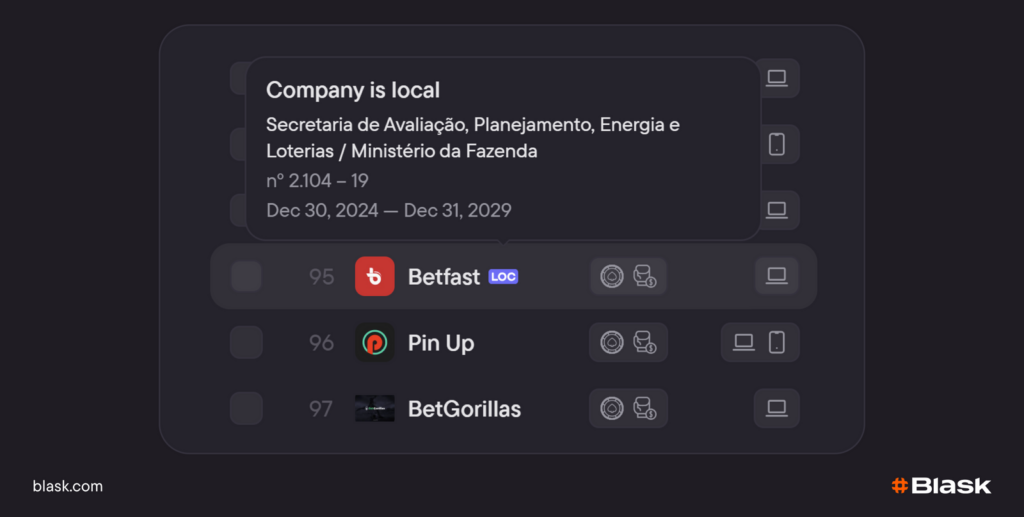
Task: Click the casino chip icon in Pin Up row
Action: click(611, 342)
